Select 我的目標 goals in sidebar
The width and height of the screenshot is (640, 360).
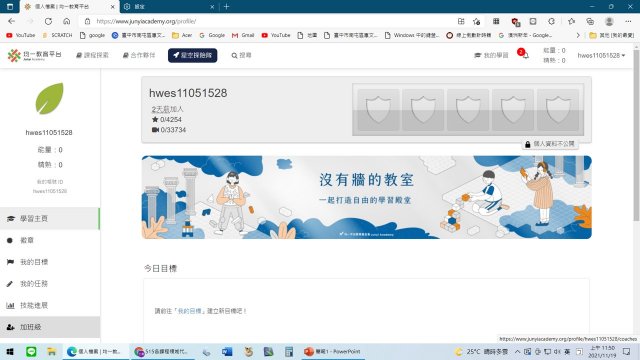[50, 262]
